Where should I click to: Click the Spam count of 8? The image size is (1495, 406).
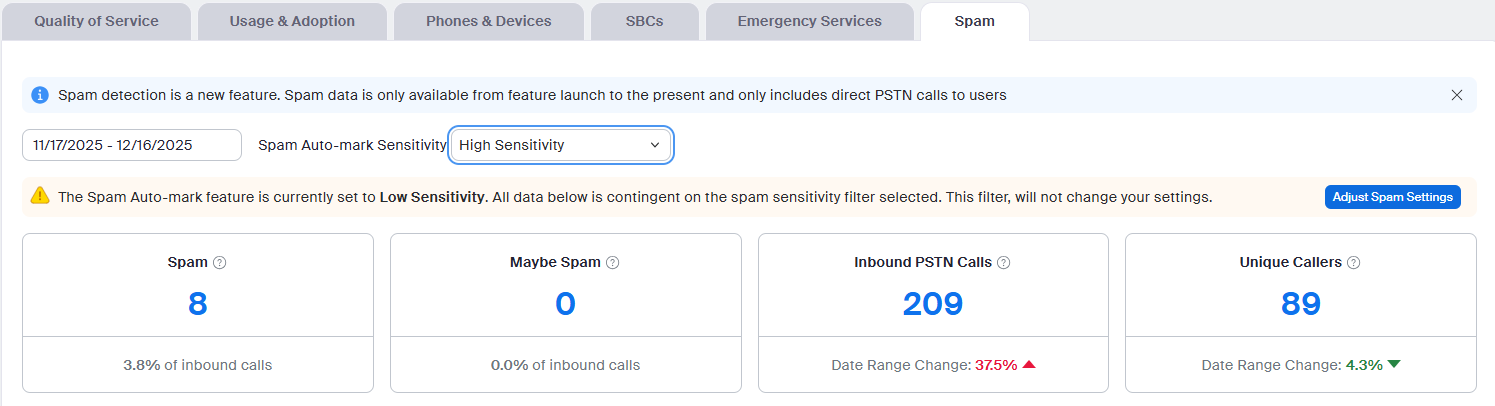point(198,304)
